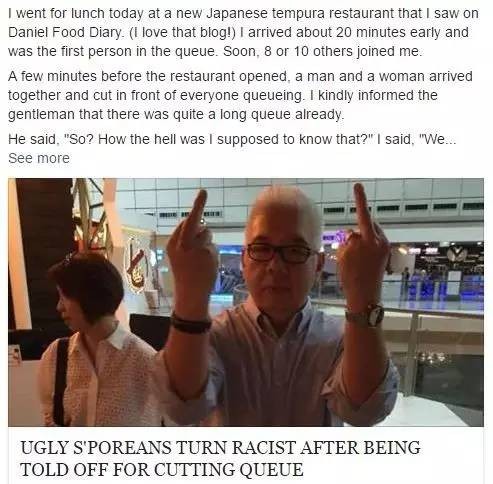The width and height of the screenshot is (493, 484).
Task: Click the paragraph starting 'A few minutes before'
Action: pos(240,95)
